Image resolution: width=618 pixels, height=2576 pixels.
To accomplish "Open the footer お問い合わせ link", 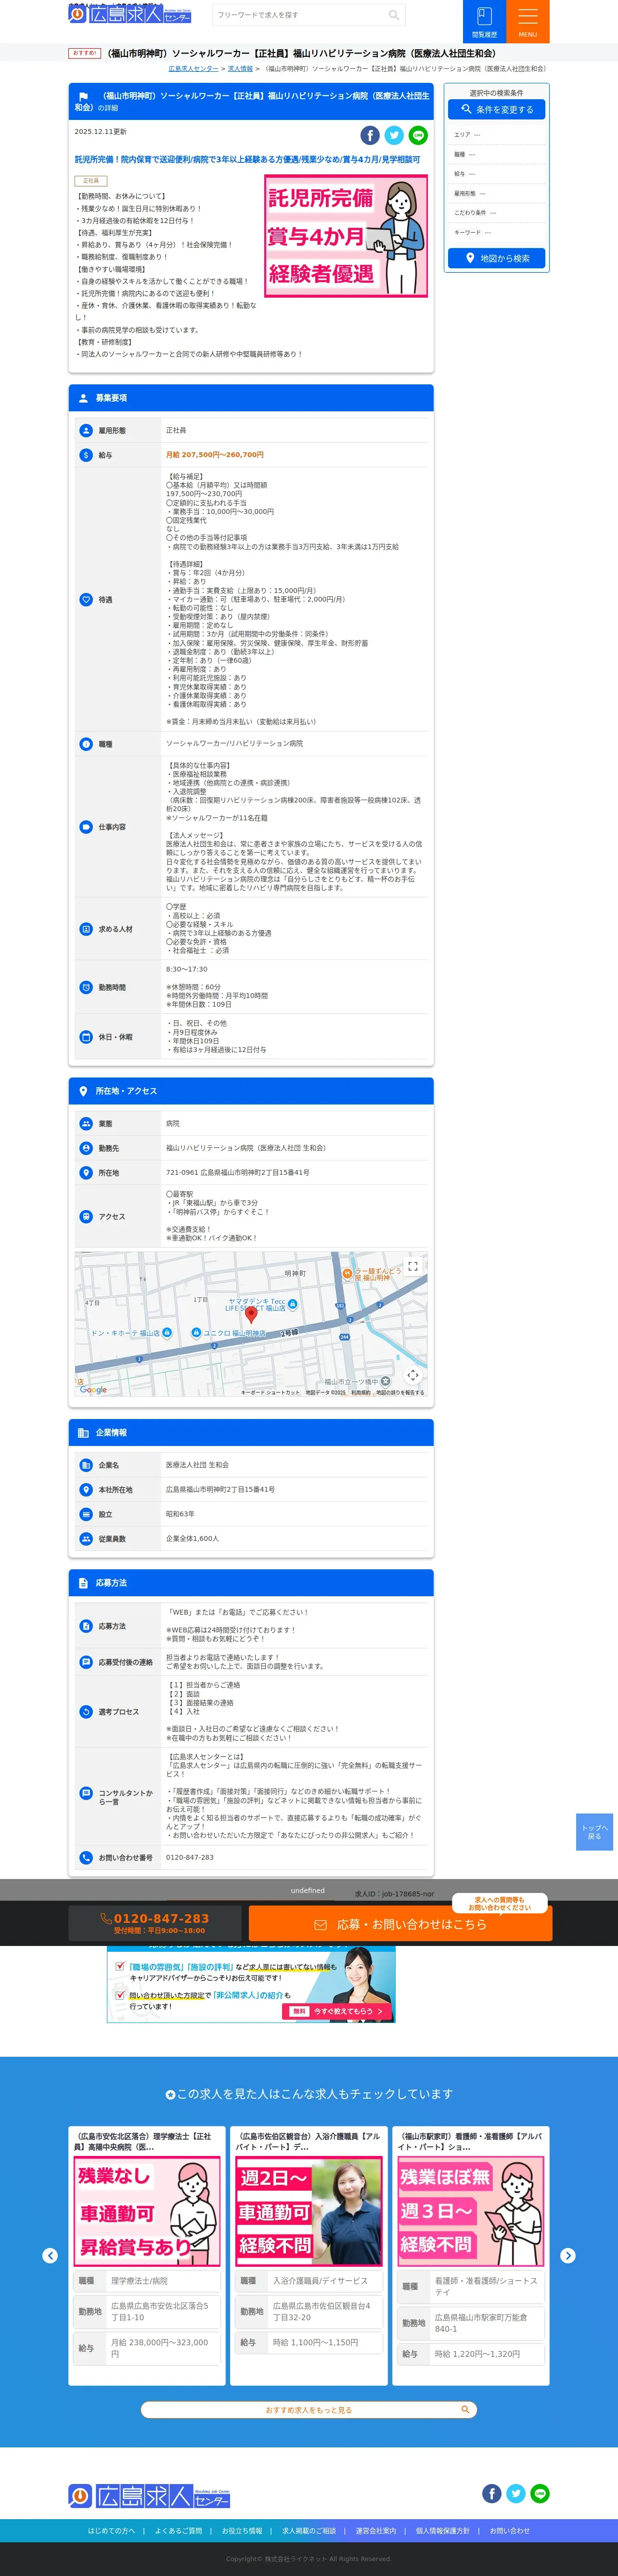I will pyautogui.click(x=510, y=2531).
